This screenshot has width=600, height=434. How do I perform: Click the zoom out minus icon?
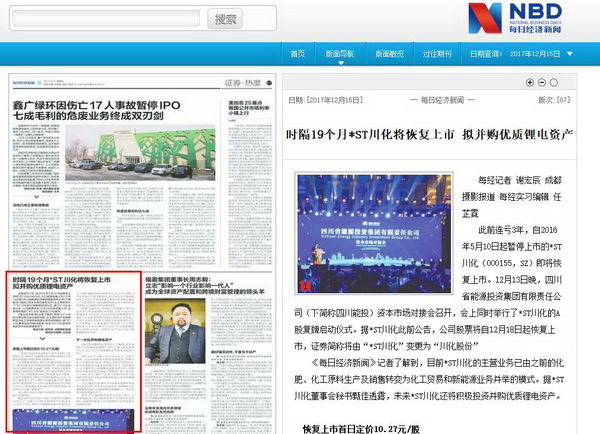542,82
